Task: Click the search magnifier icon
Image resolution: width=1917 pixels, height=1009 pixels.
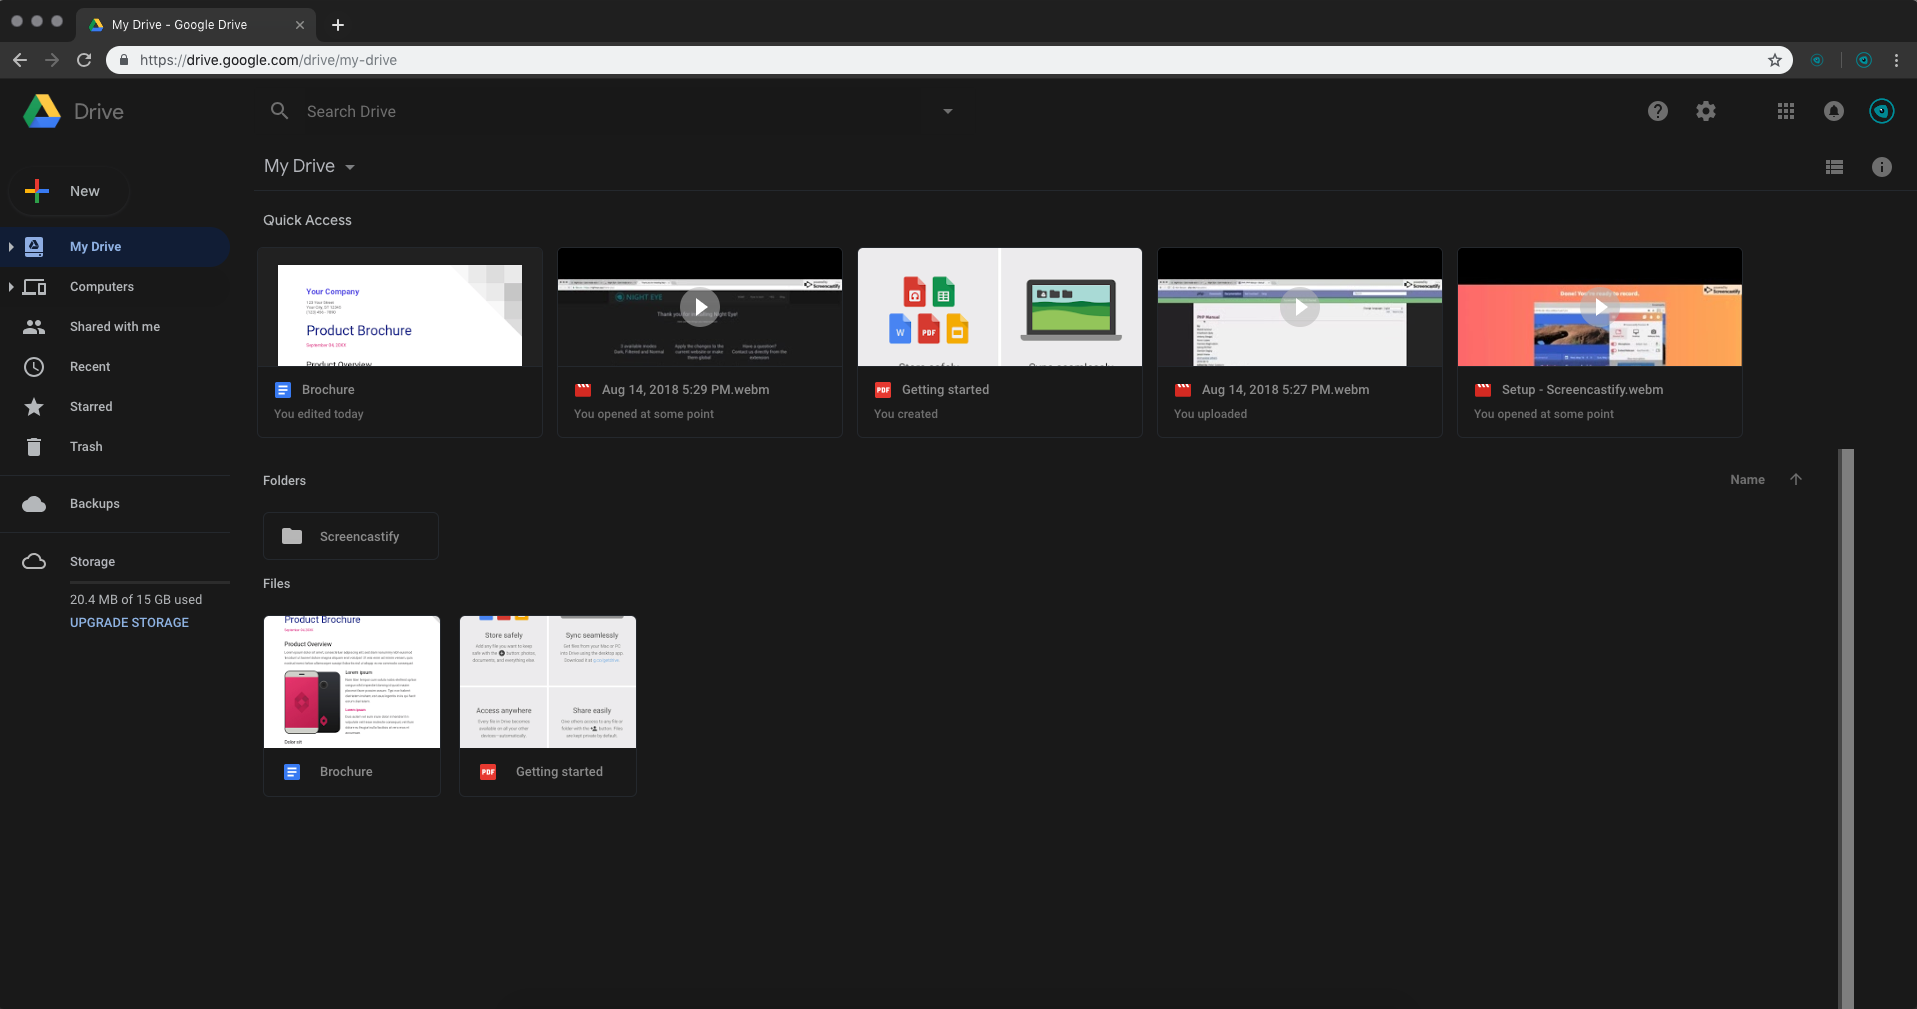Action: [x=280, y=111]
